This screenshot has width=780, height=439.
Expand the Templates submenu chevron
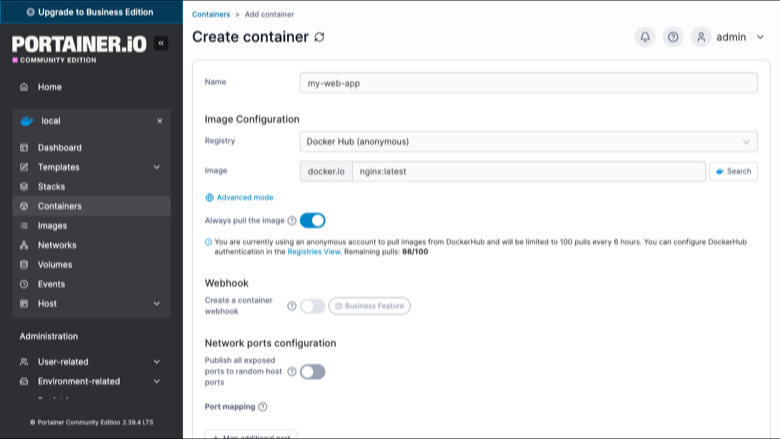[157, 167]
